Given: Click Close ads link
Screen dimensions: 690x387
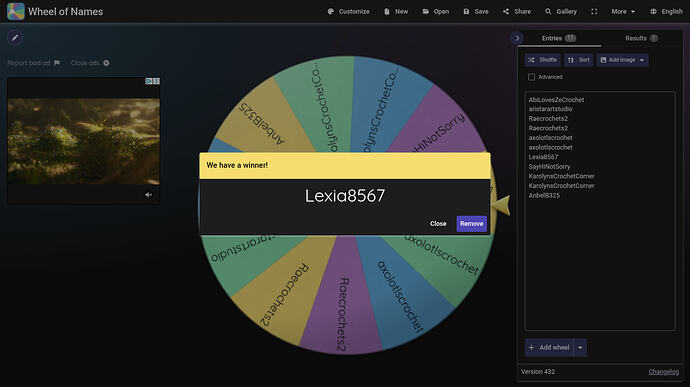Looking at the screenshot, I should 90,63.
